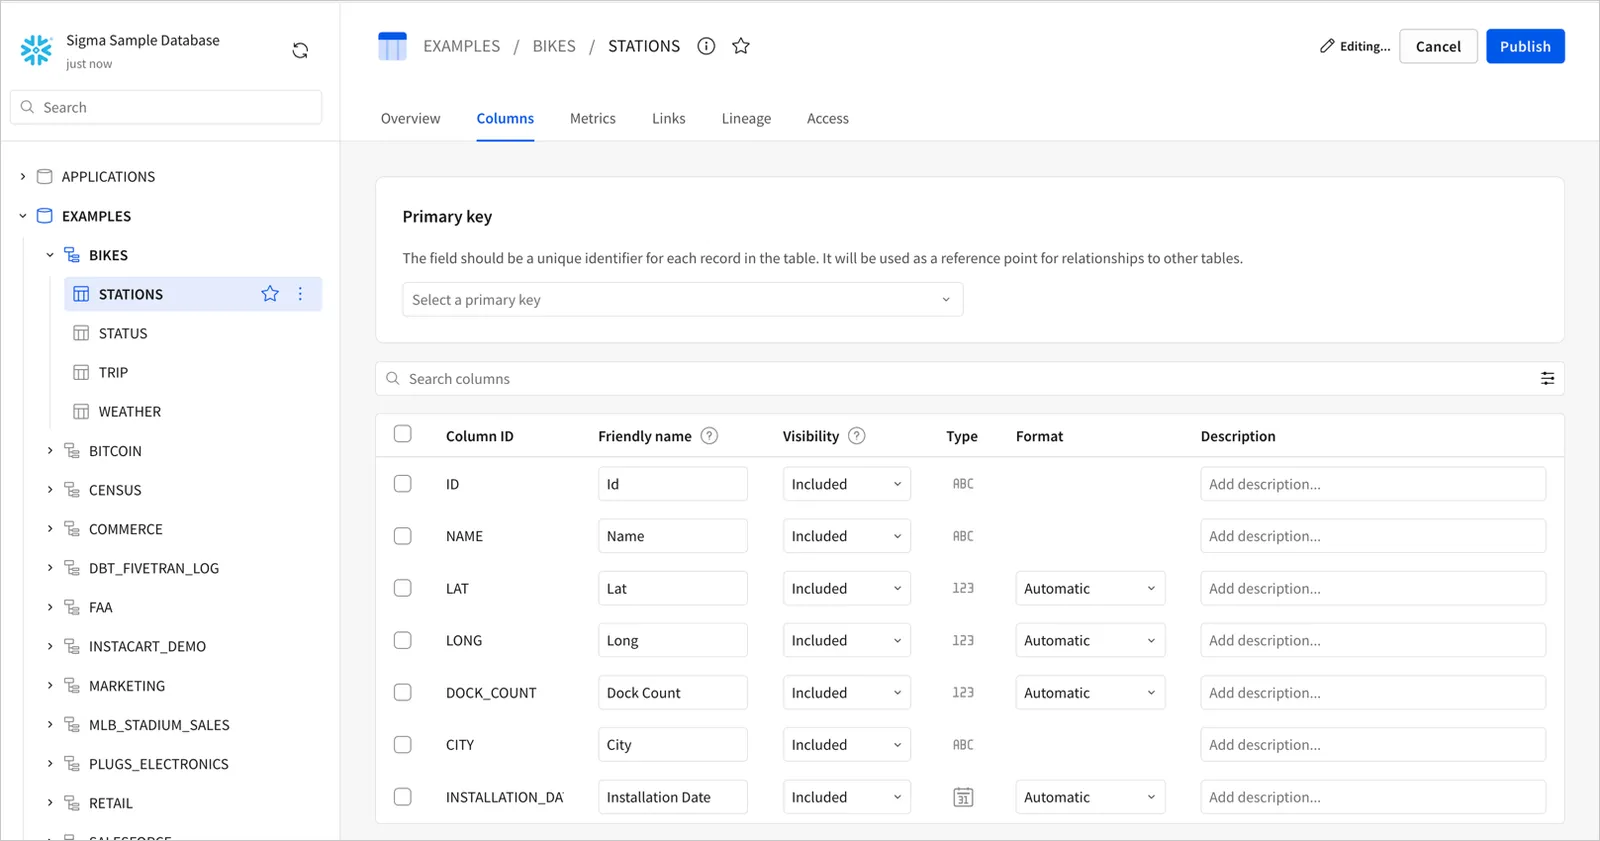1600x841 pixels.
Task: Click the Cancel button
Action: coord(1438,46)
